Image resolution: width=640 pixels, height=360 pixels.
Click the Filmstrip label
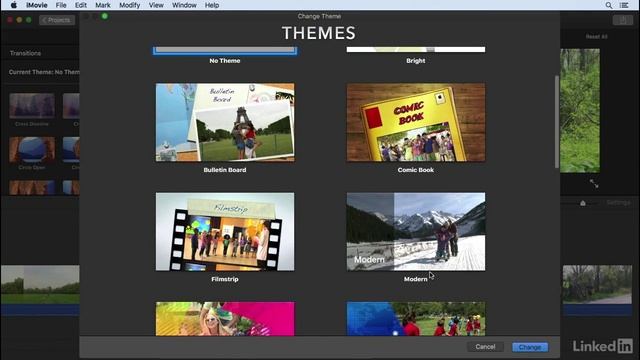(x=225, y=279)
